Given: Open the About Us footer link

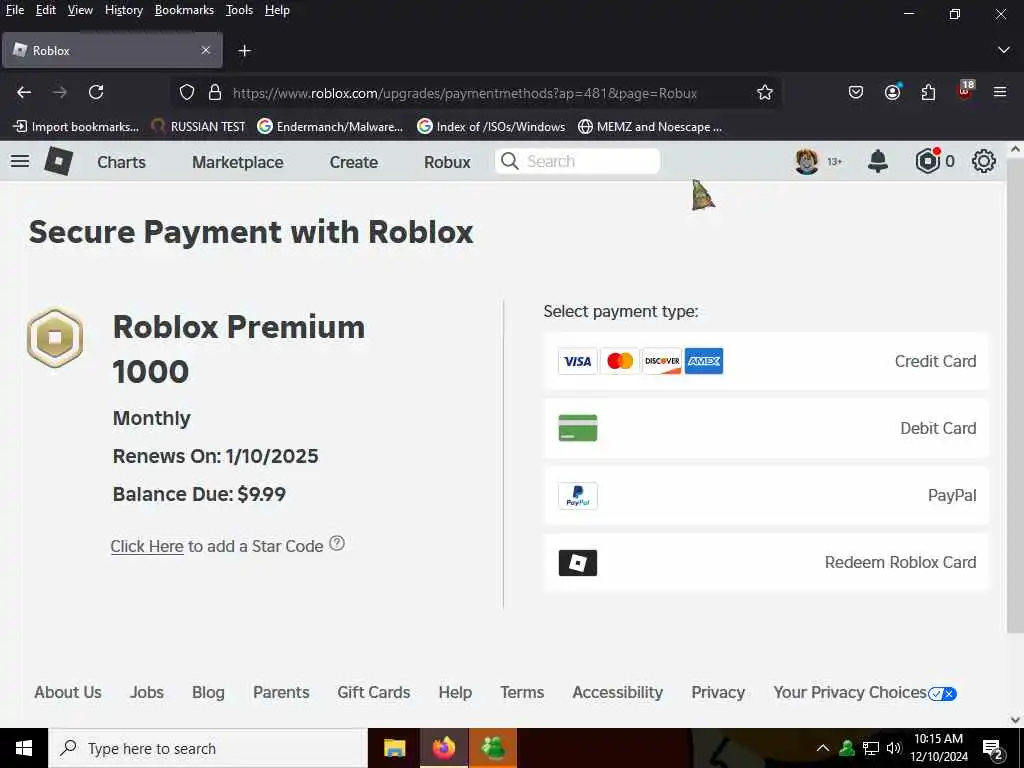Looking at the screenshot, I should tap(68, 692).
